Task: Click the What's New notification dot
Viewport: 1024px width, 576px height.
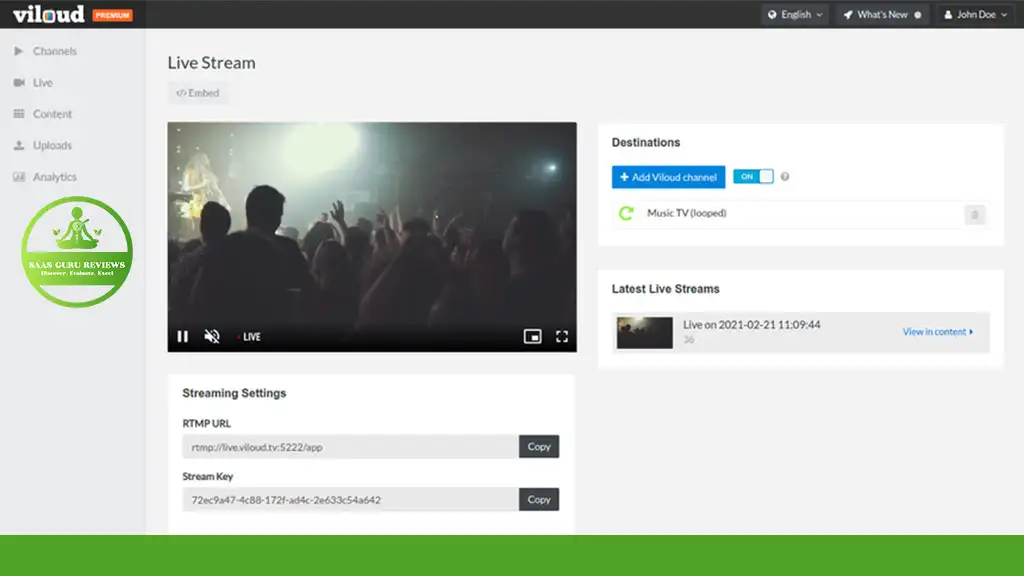Action: [918, 14]
